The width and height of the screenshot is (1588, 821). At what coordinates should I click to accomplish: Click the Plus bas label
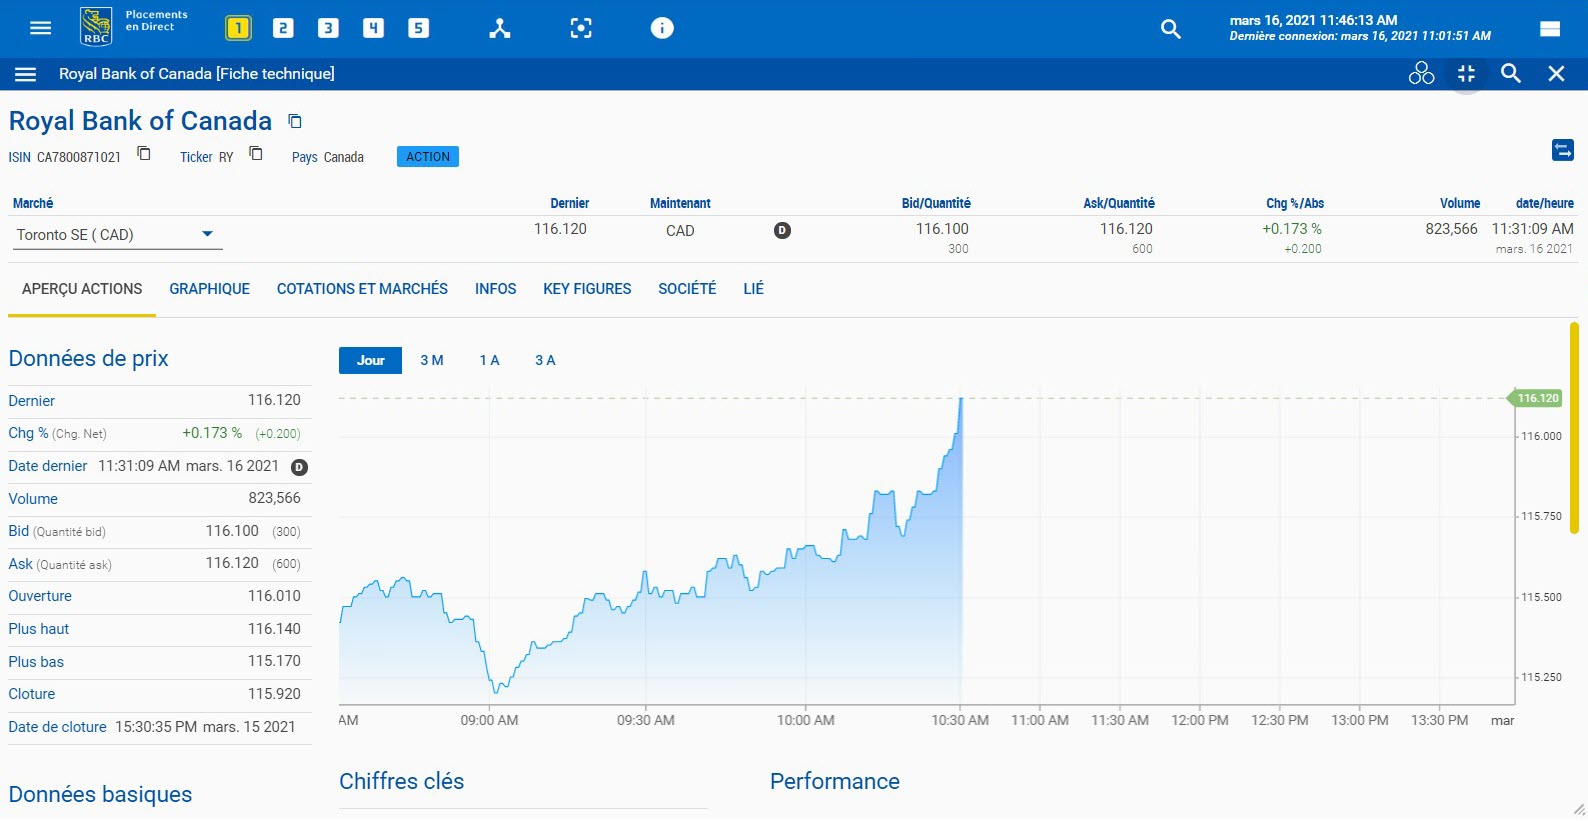[x=36, y=662]
